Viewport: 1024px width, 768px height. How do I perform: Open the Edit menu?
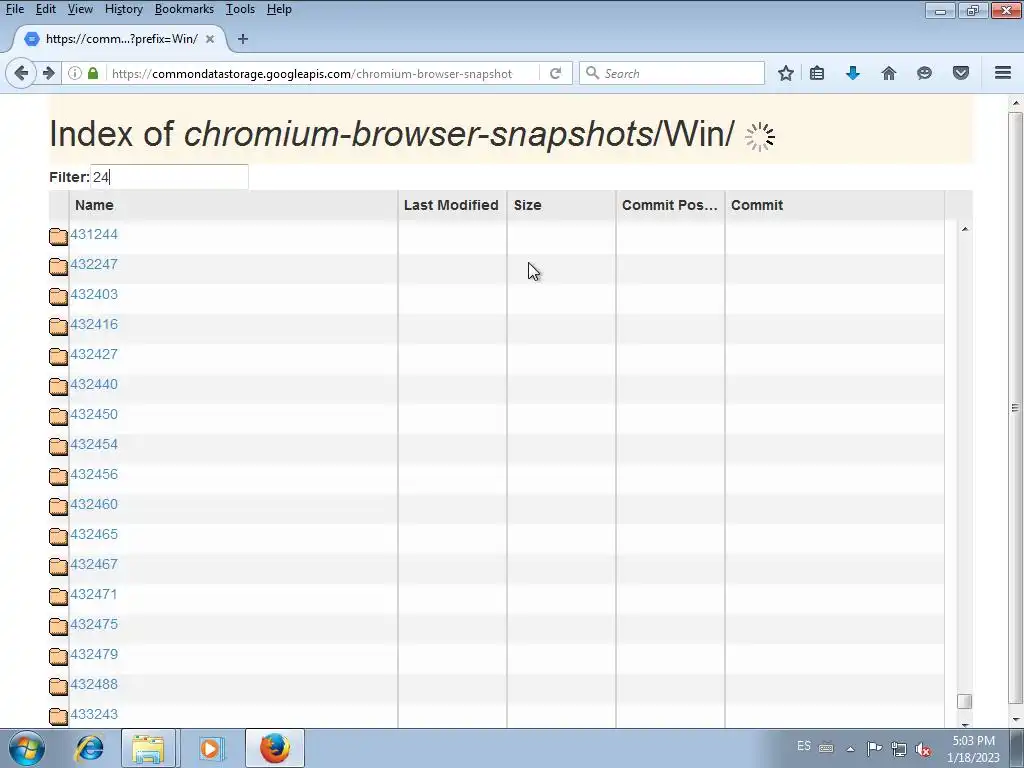pyautogui.click(x=46, y=9)
